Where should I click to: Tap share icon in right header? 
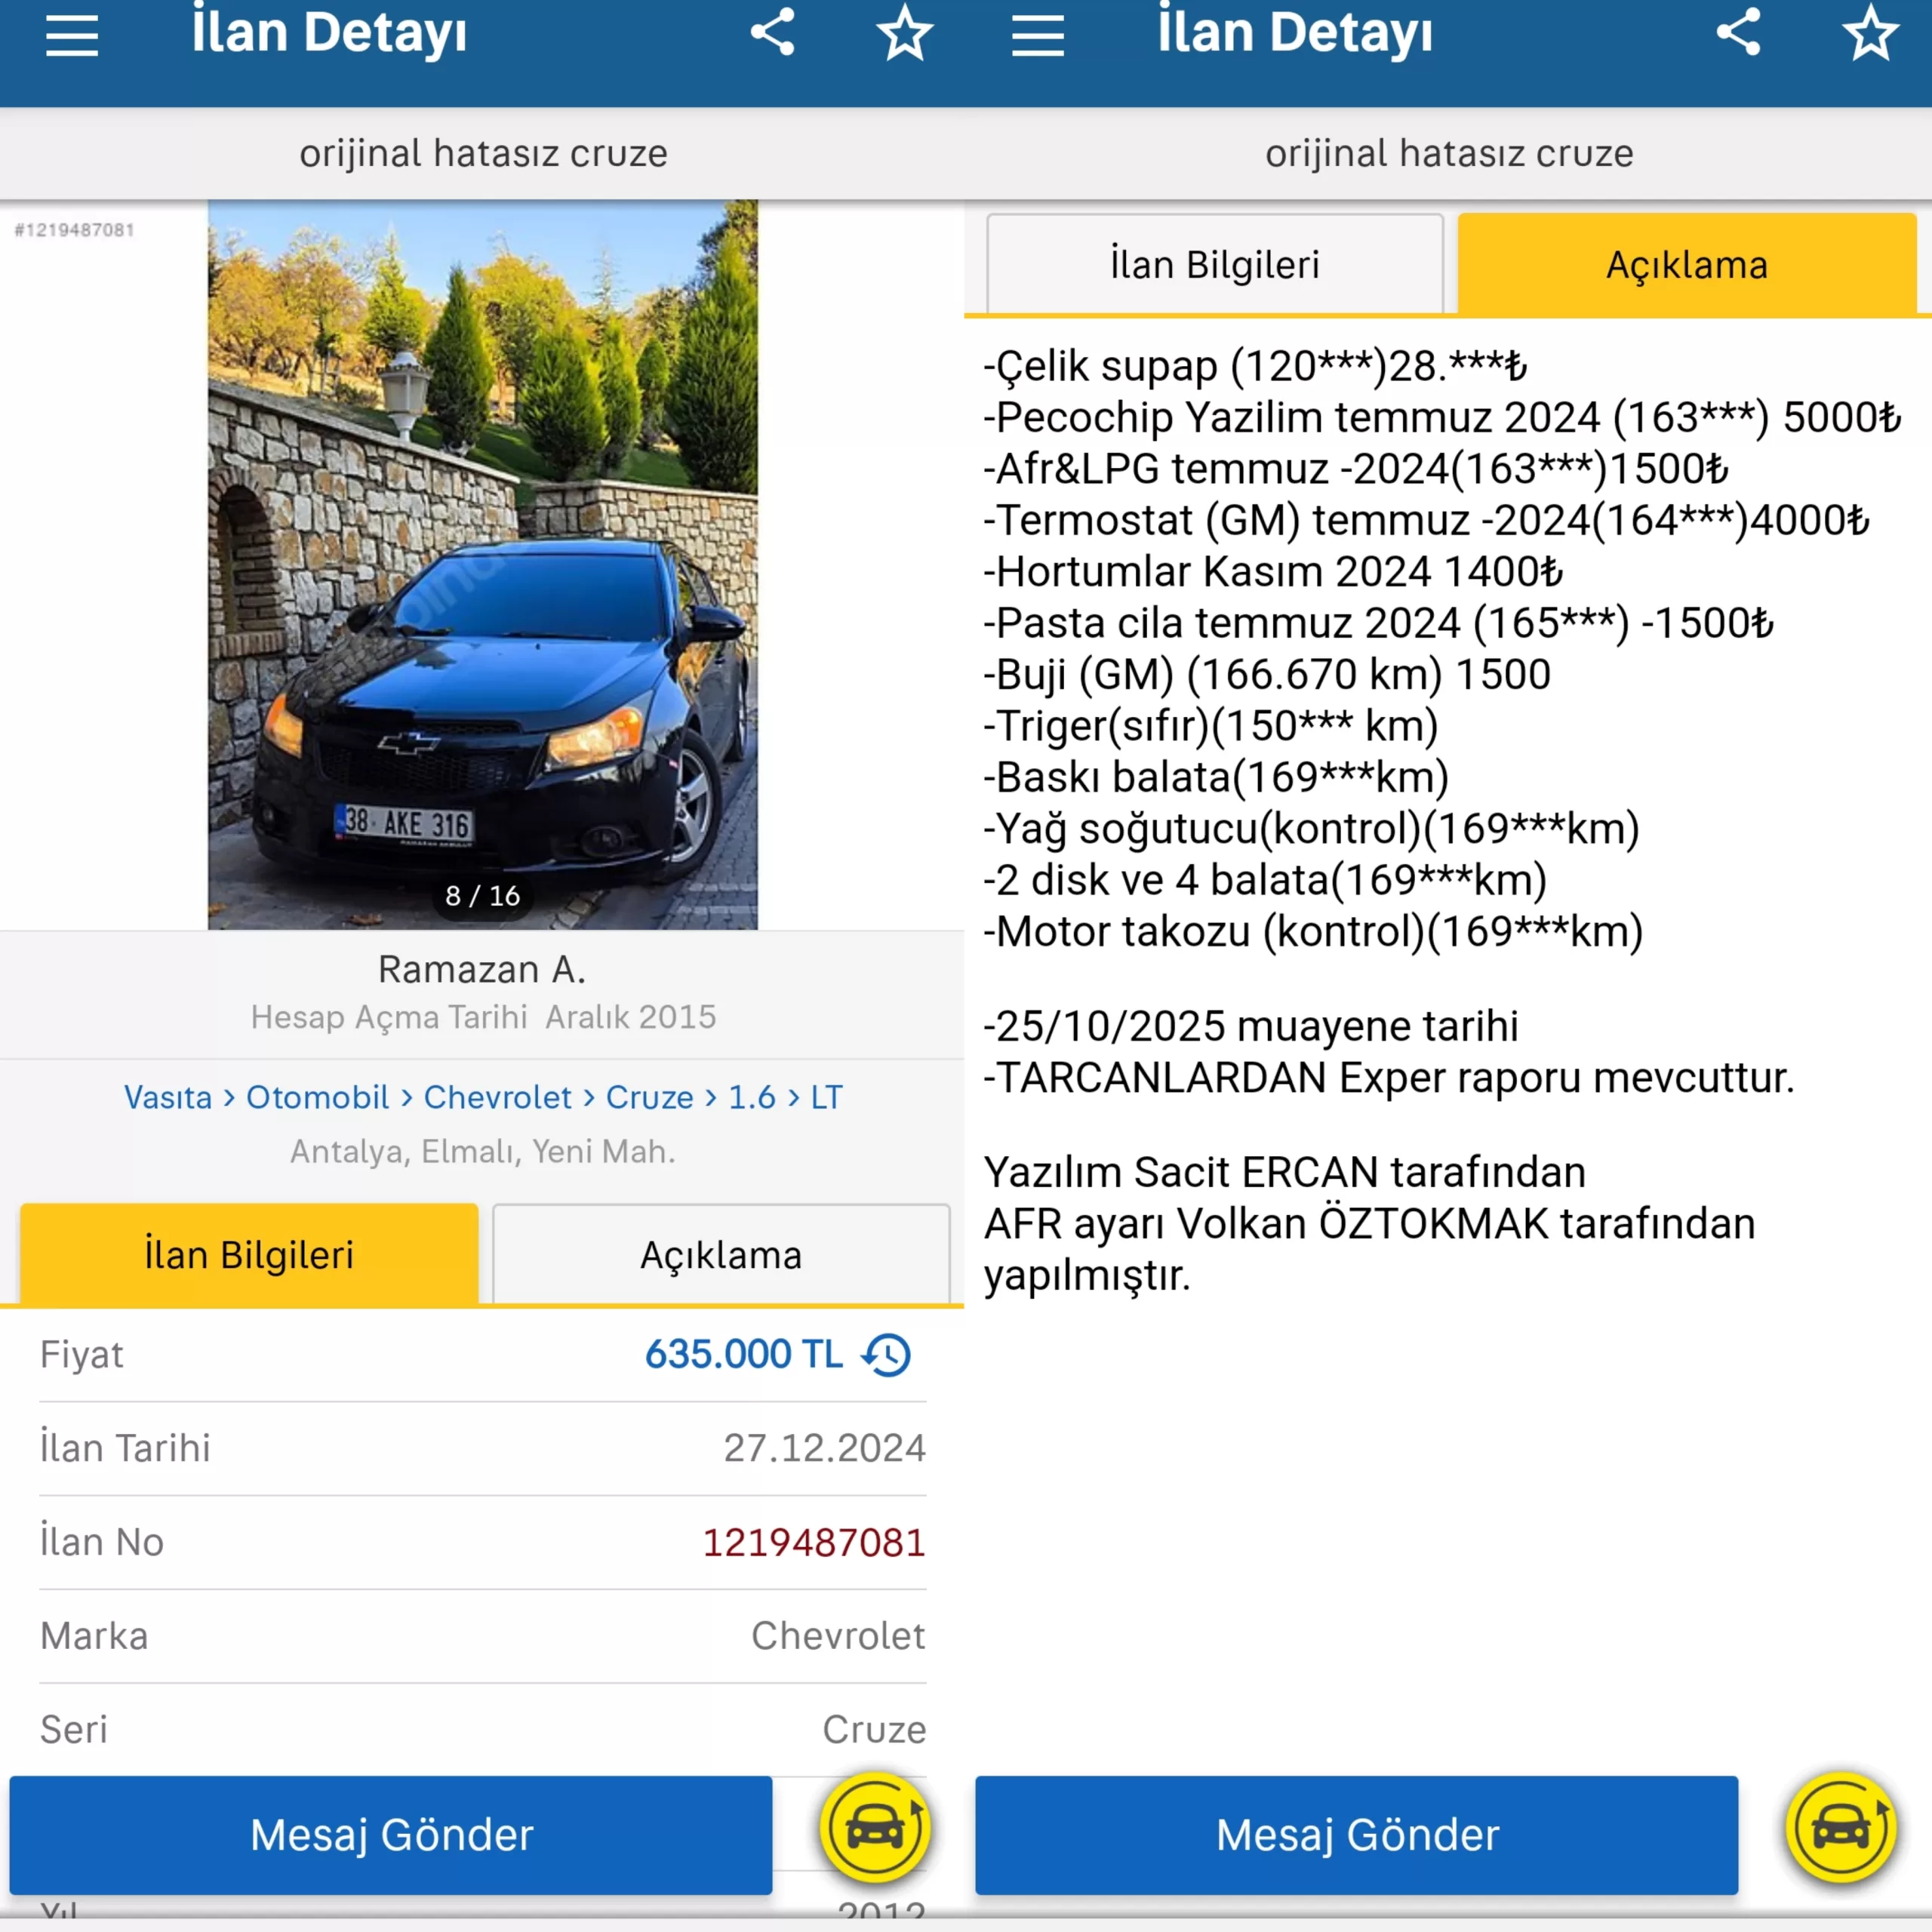(x=1739, y=32)
